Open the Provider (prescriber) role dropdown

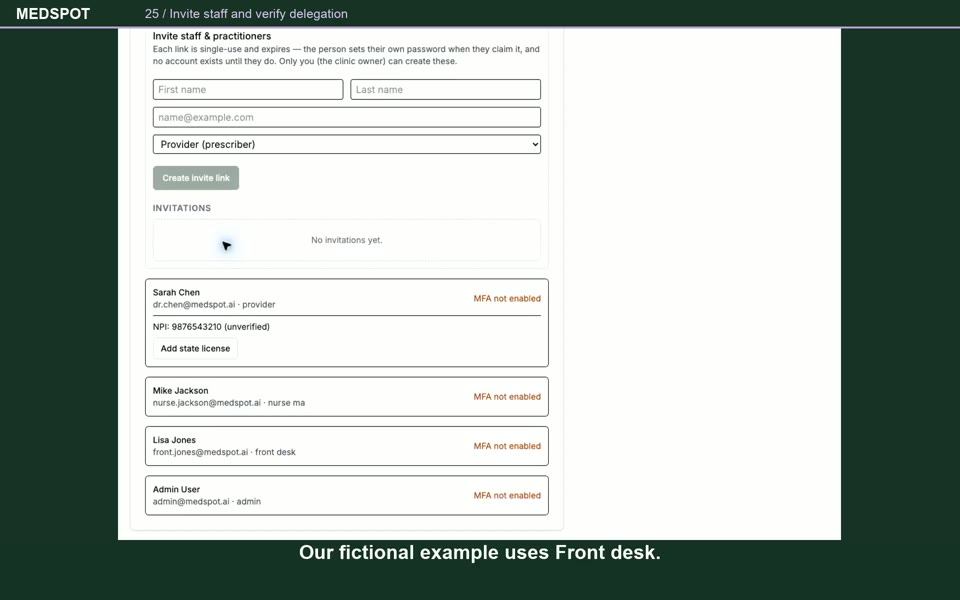[347, 144]
